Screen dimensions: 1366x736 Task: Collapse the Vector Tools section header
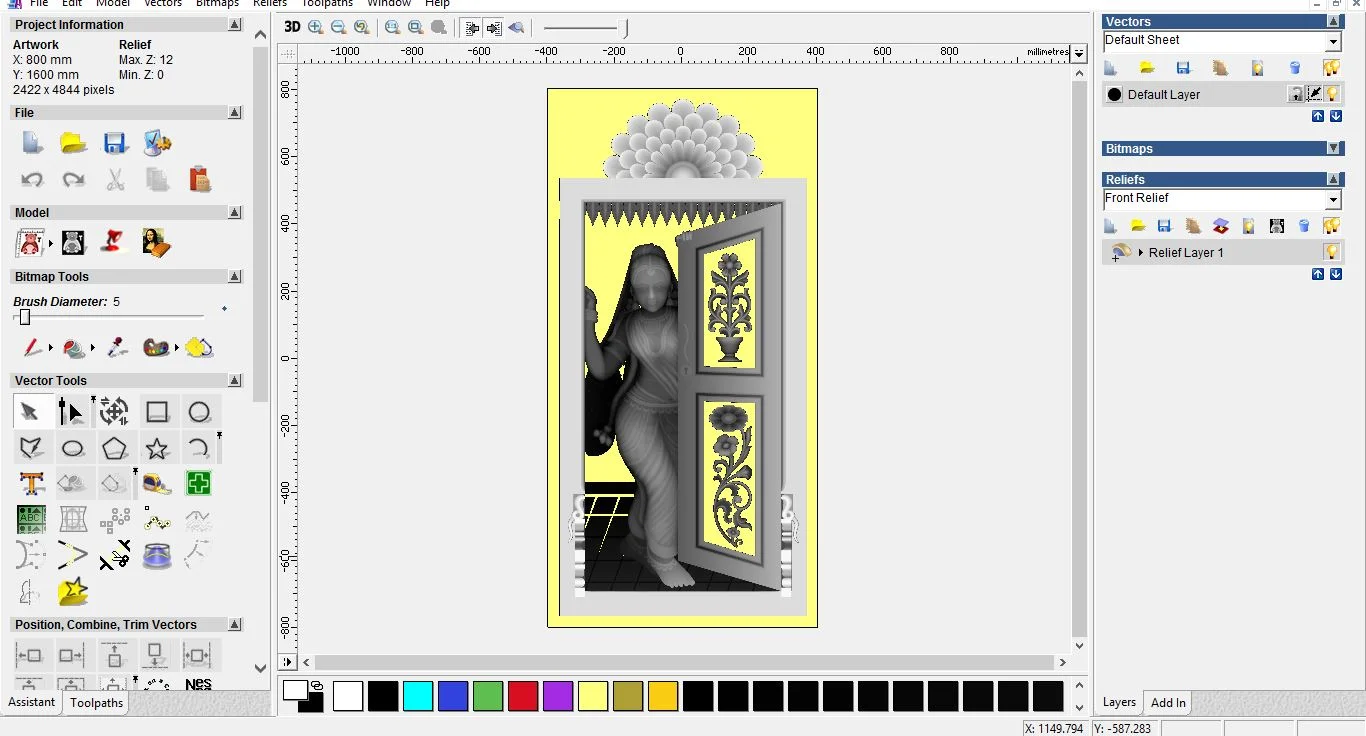tap(234, 380)
